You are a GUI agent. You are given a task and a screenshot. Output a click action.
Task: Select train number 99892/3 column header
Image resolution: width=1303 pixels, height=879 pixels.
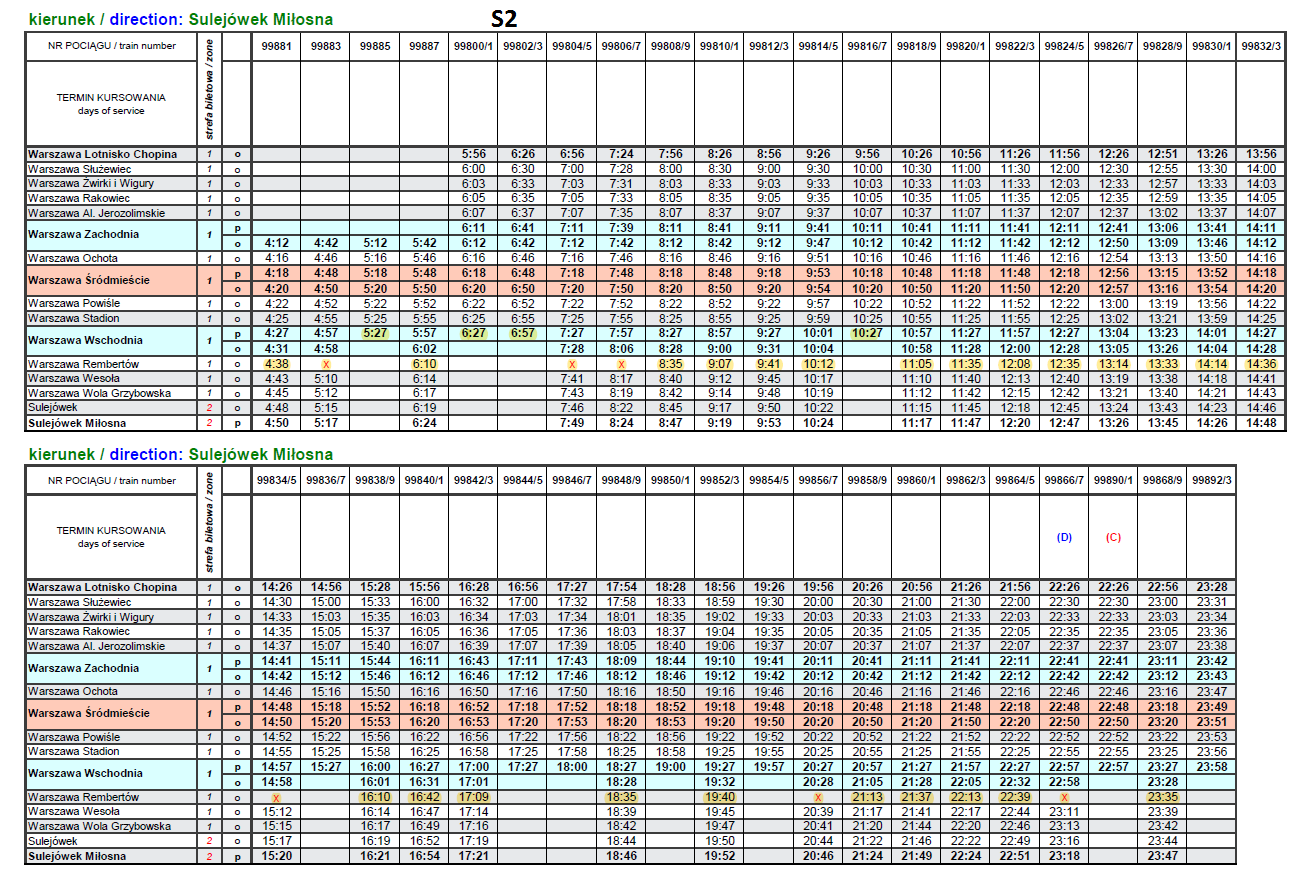point(1211,481)
